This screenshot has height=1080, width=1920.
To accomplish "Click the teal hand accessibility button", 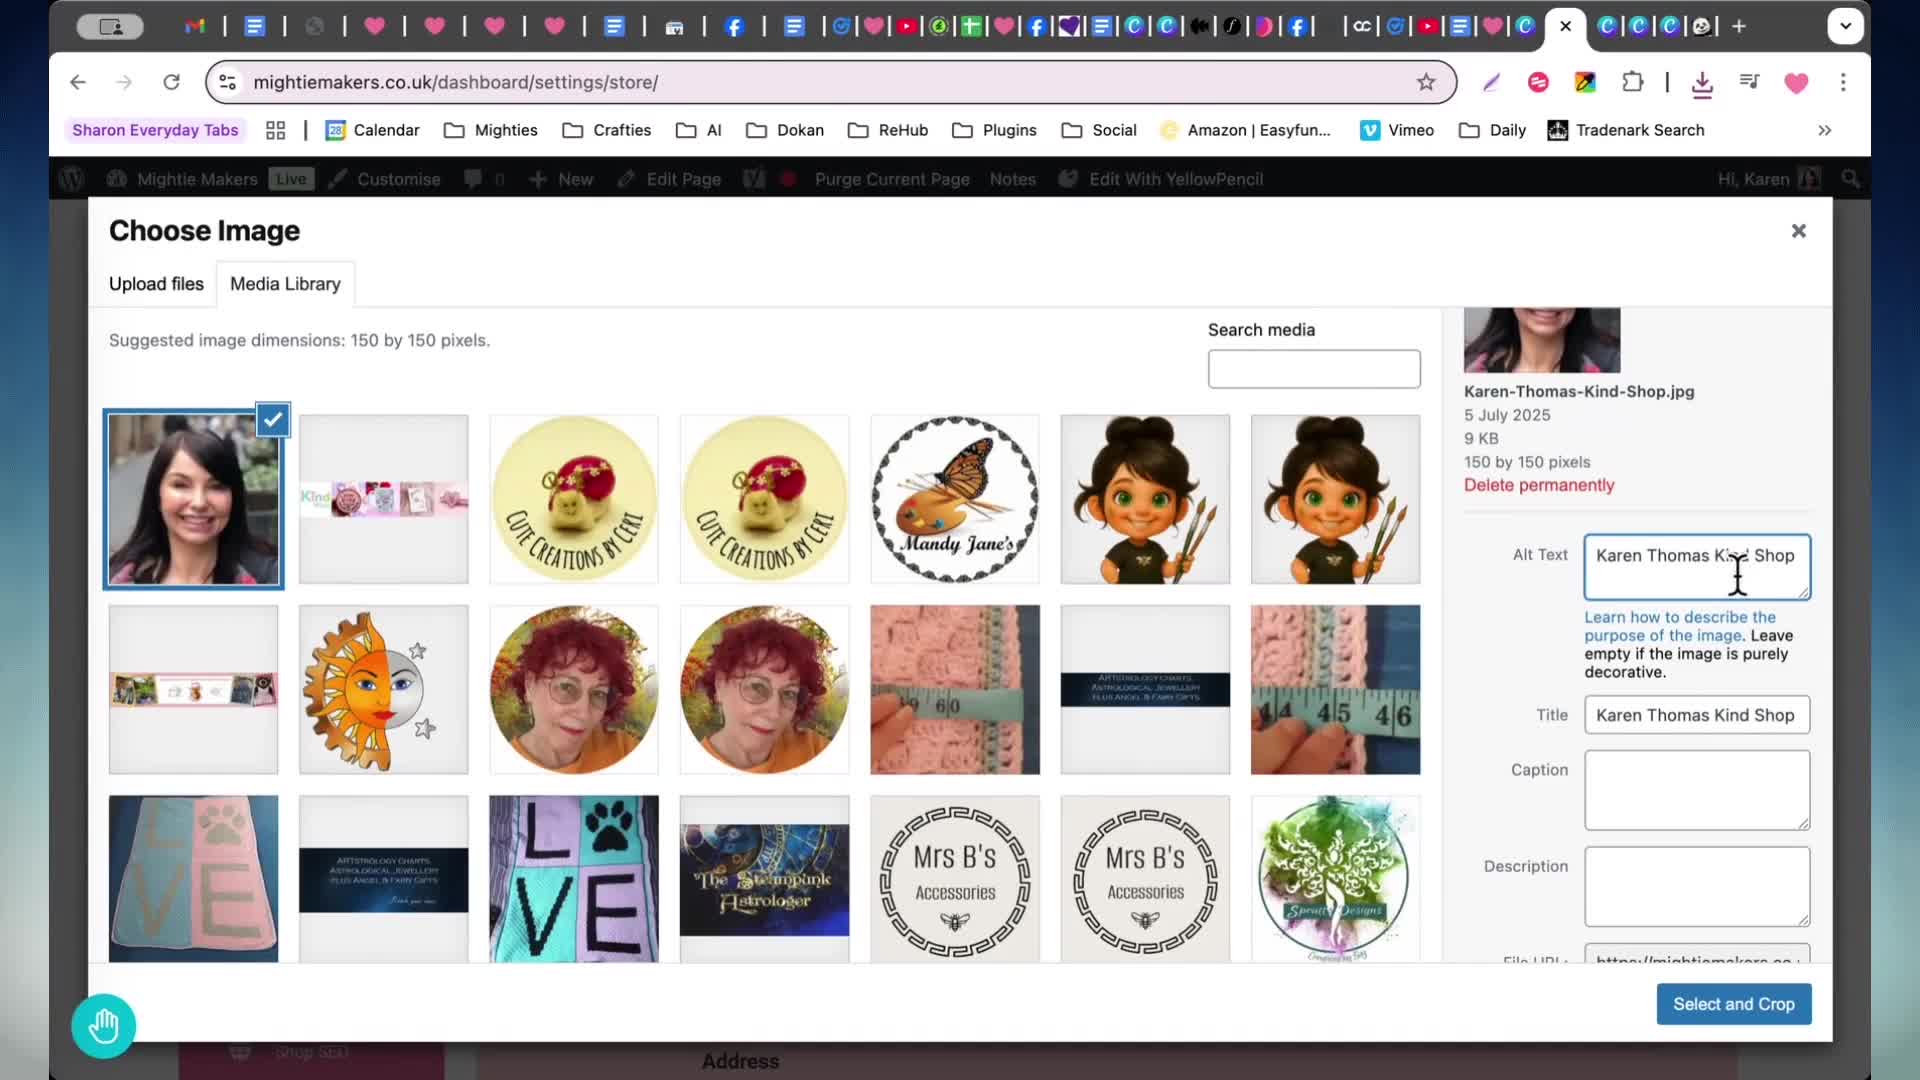I will (x=104, y=1026).
